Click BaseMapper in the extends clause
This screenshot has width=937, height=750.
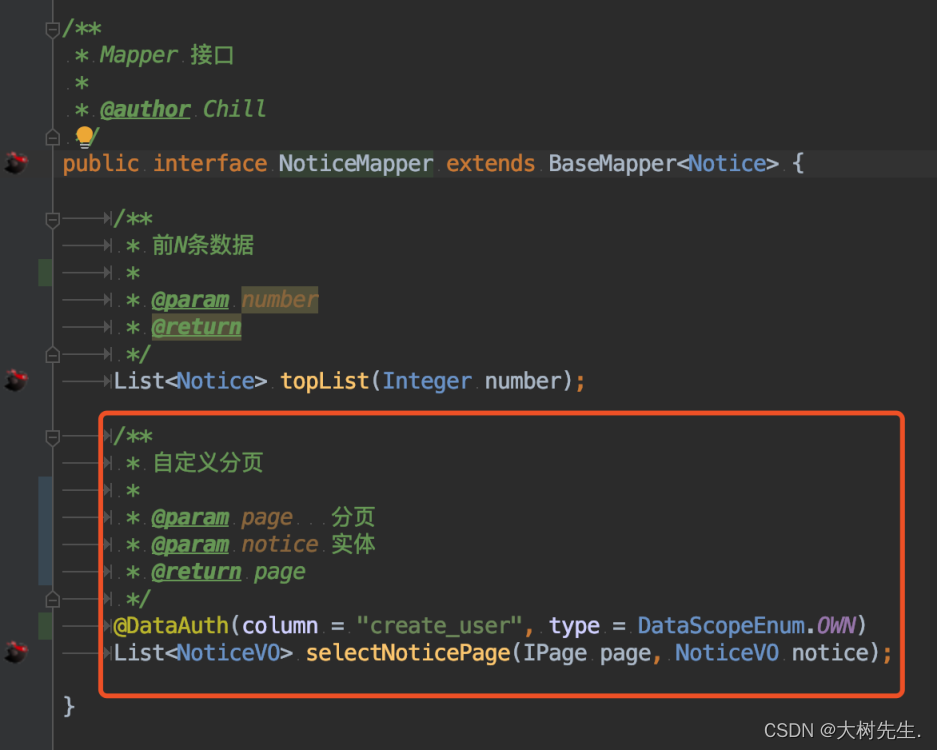click(612, 163)
